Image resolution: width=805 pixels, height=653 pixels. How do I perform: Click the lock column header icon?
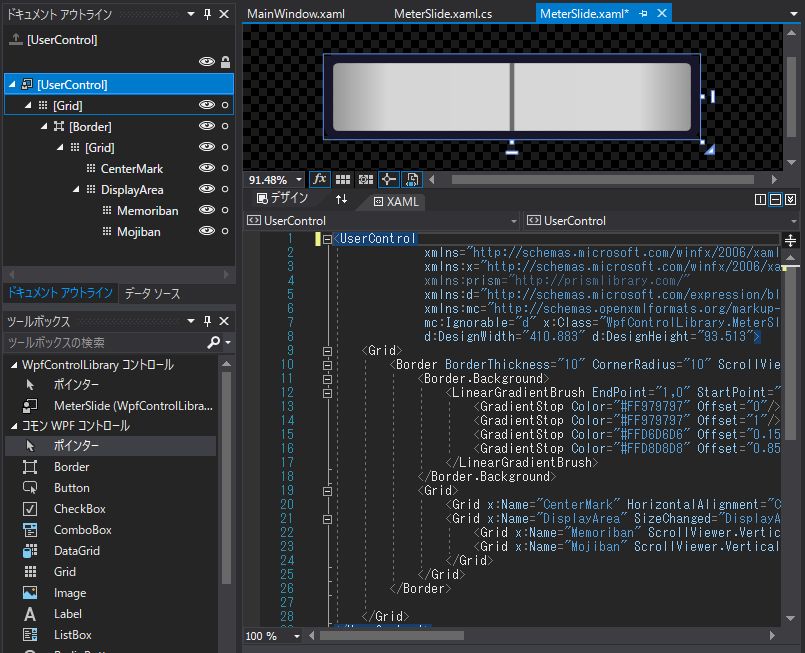(225, 62)
